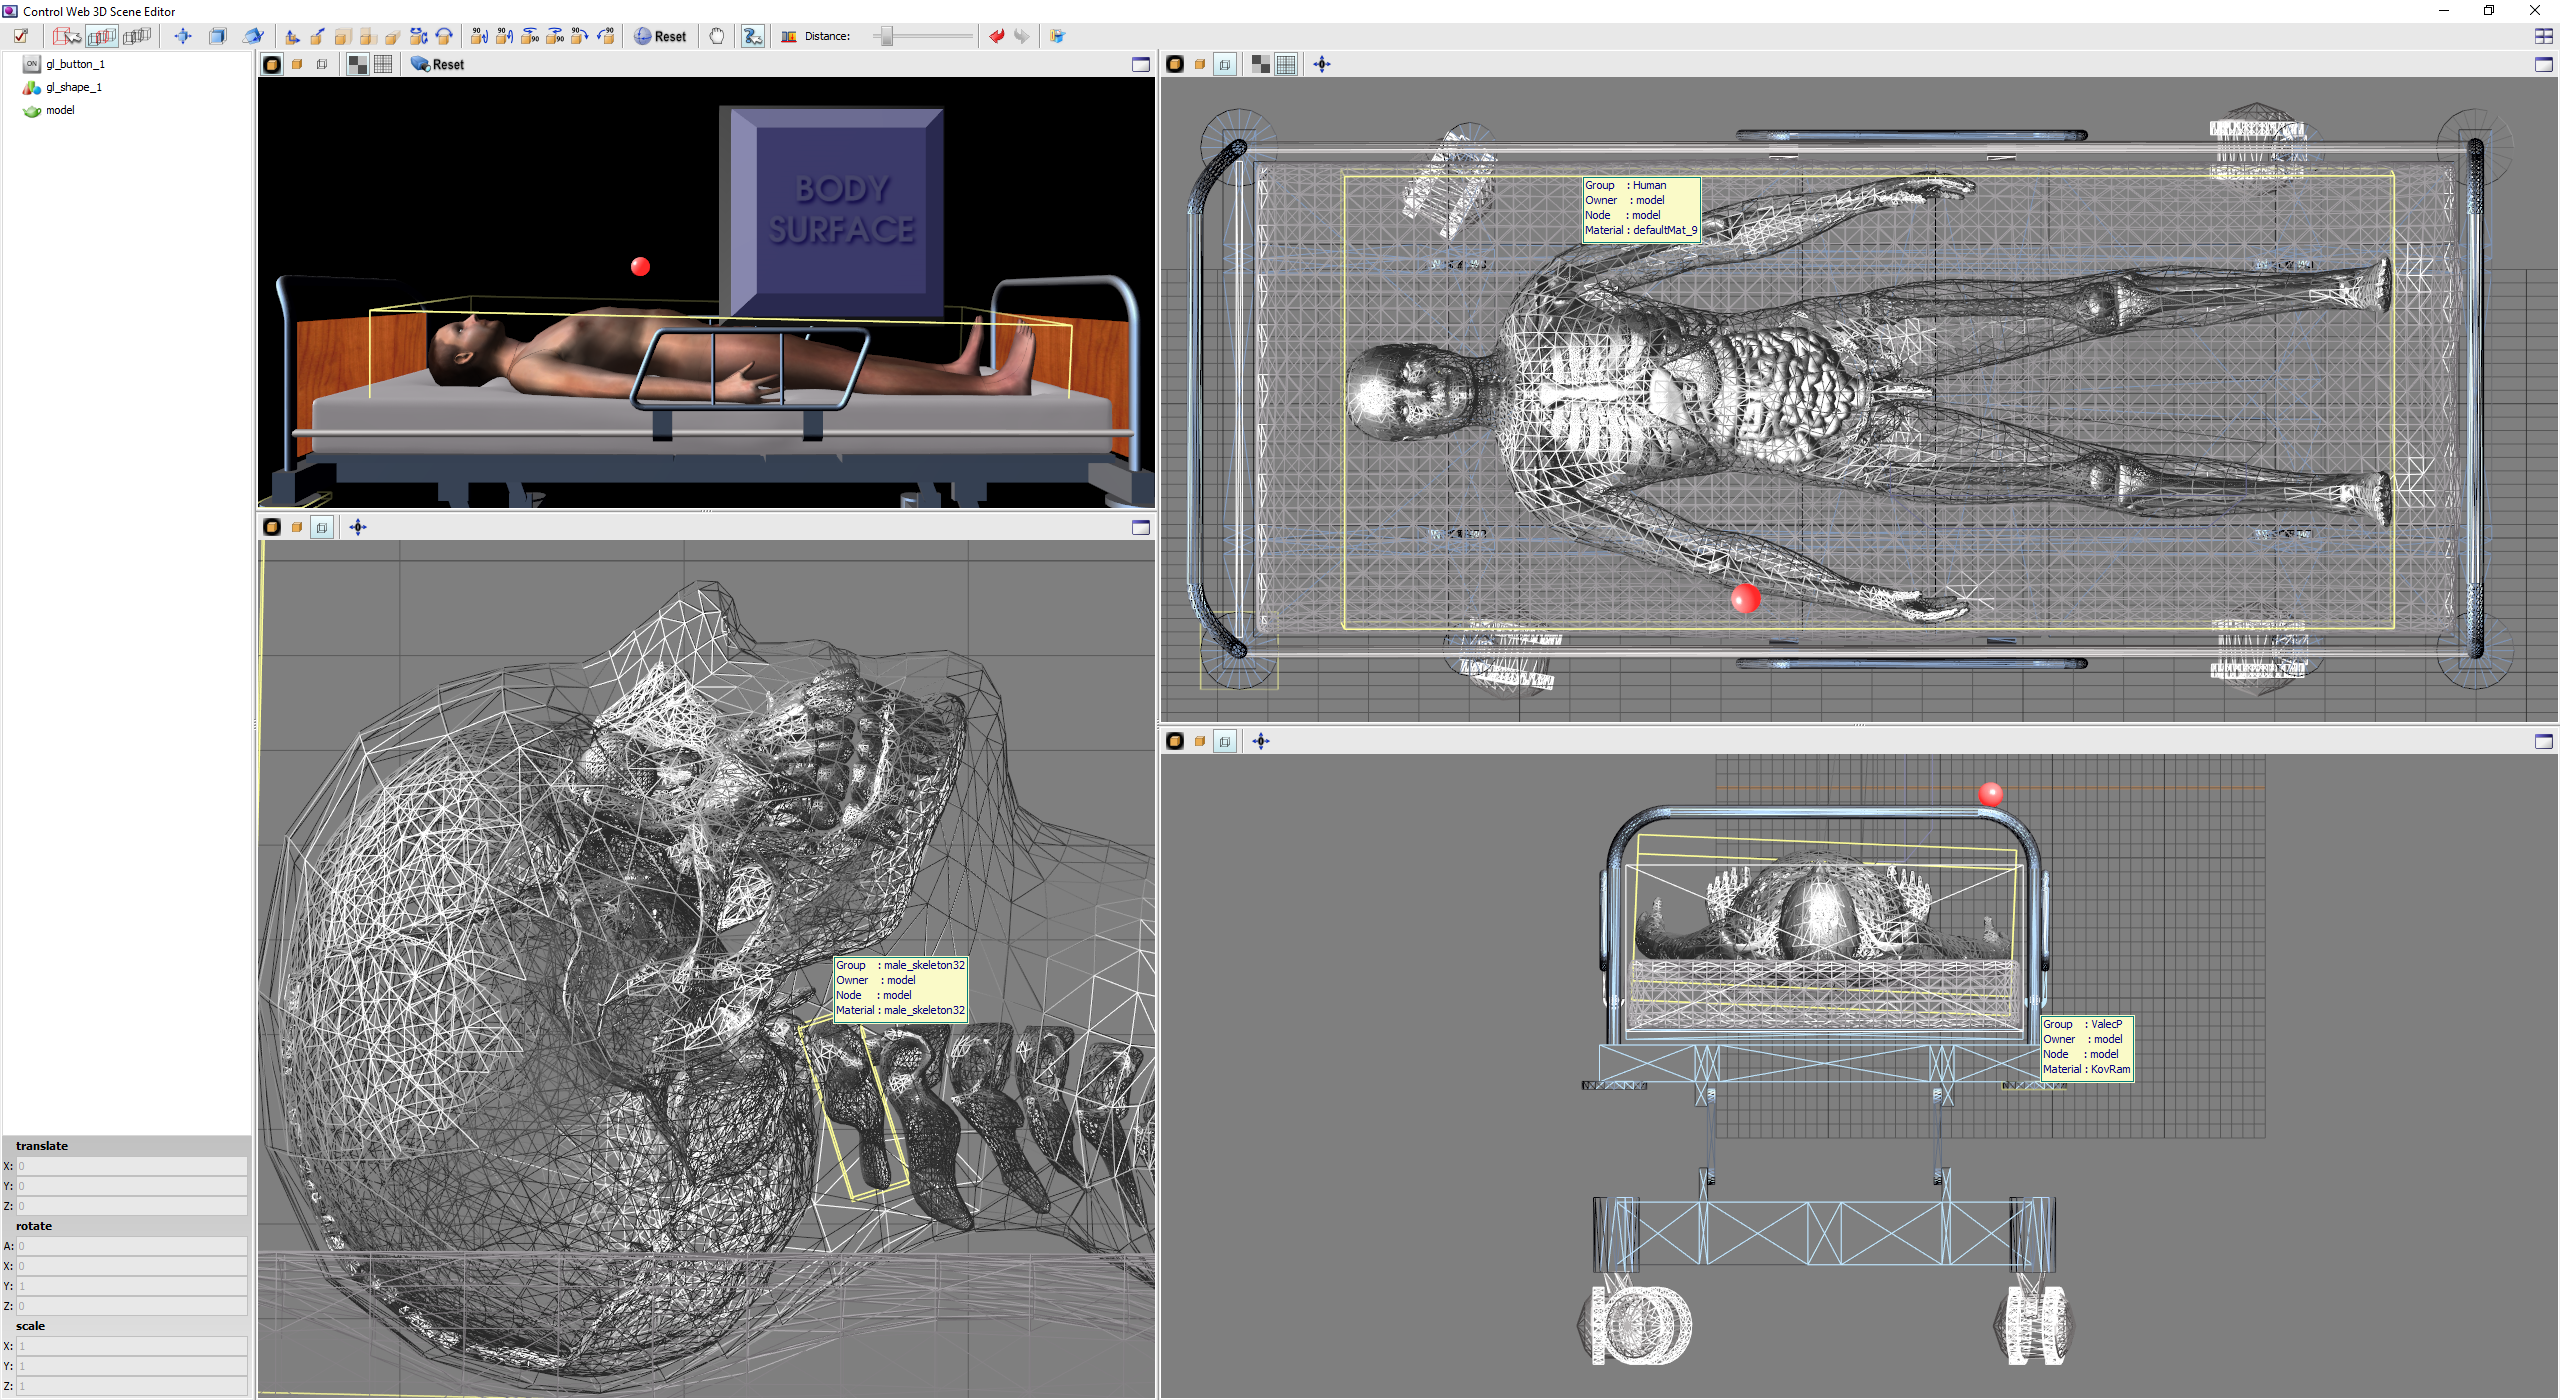Select gl_button_1 in scene tree
Image resolution: width=2560 pixels, height=1400 pixels.
point(75,64)
